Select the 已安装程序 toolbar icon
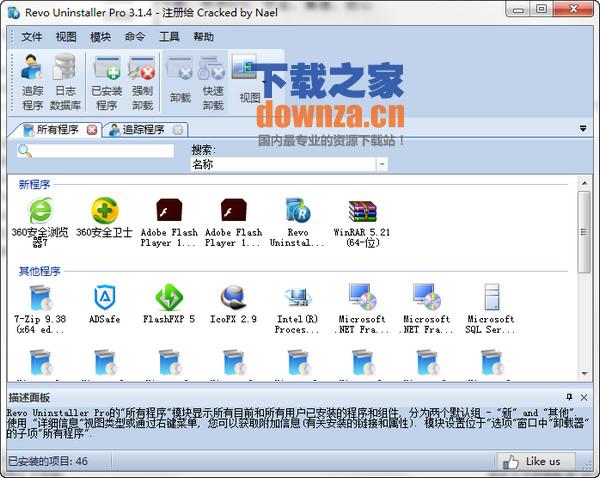This screenshot has width=600, height=478. pyautogui.click(x=106, y=81)
